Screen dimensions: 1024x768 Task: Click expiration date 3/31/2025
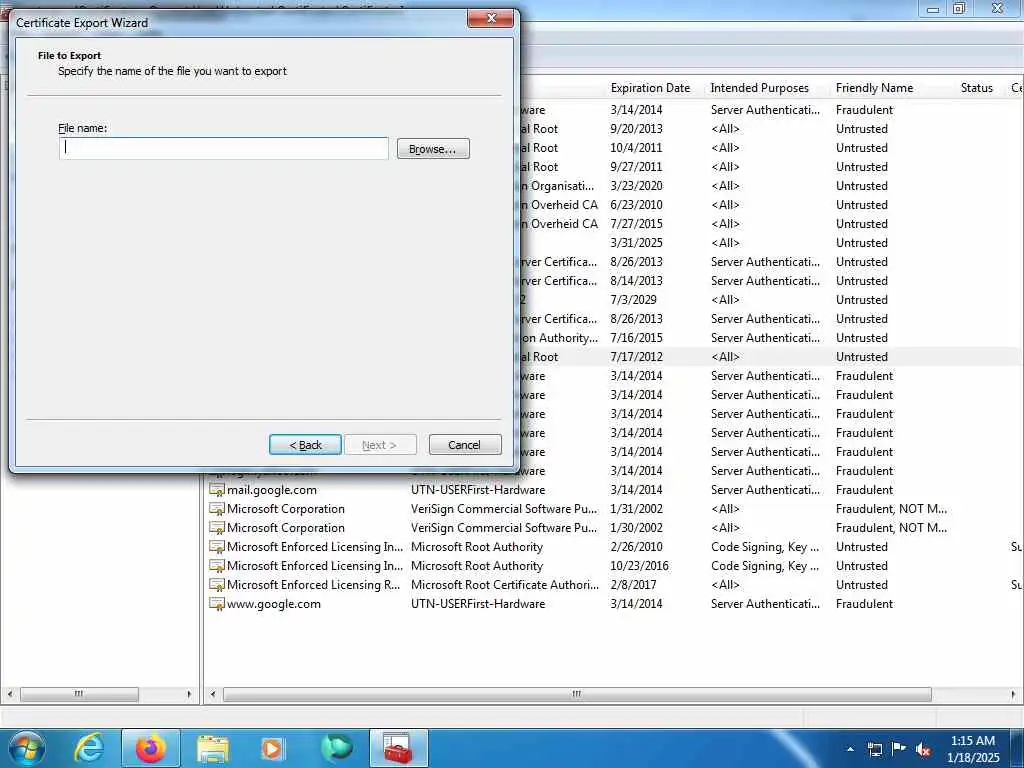point(636,243)
